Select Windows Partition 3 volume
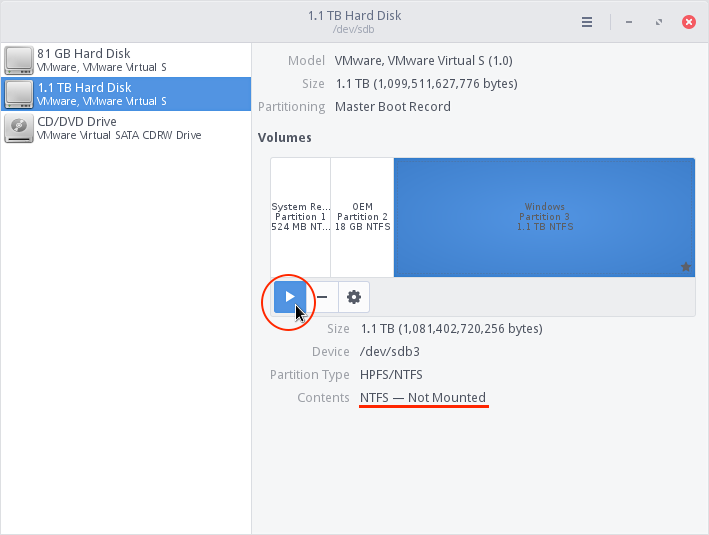This screenshot has width=709, height=535. coord(544,217)
